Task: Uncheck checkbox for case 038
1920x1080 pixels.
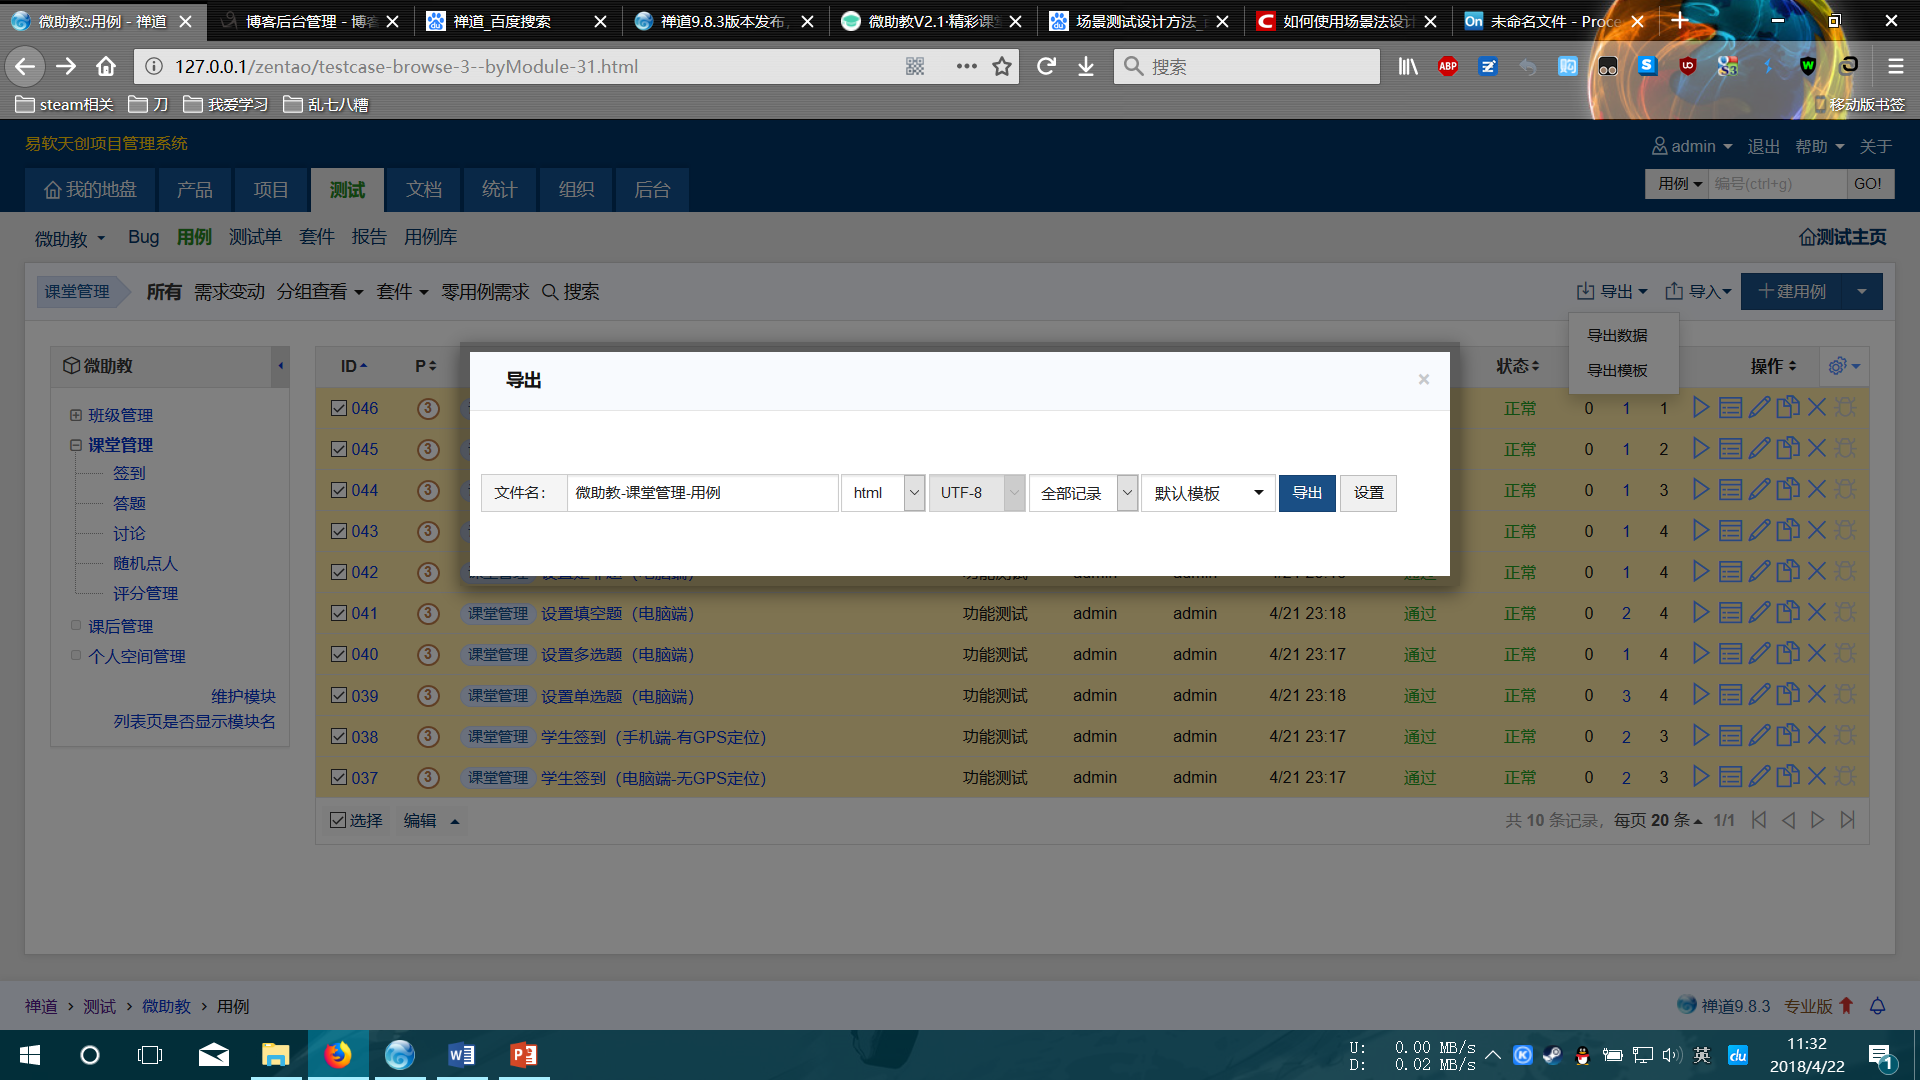Action: point(339,736)
